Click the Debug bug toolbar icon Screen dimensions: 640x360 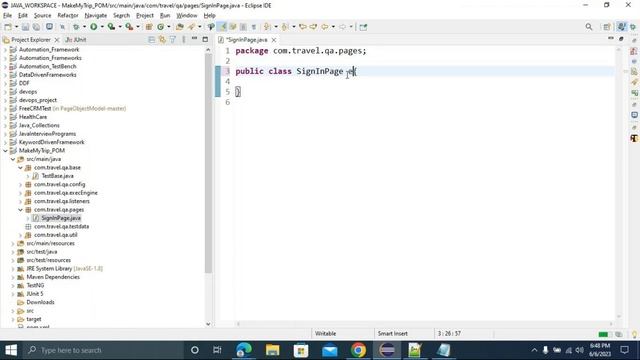pos(76,27)
